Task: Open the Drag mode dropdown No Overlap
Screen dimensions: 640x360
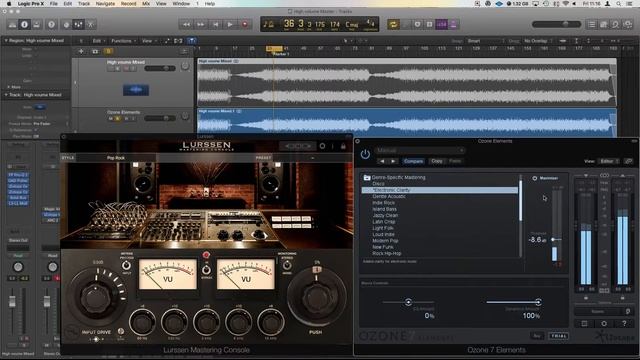Action: point(538,41)
